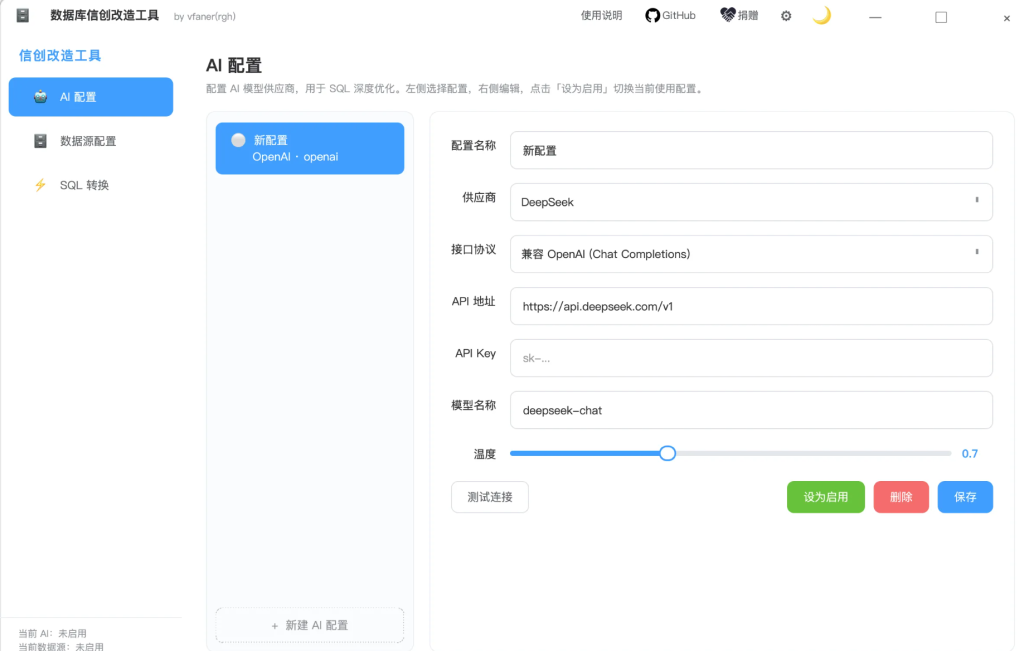This screenshot has height=651, width=1024.
Task: Open the 数据源配置 sidebar item
Action: (x=91, y=141)
